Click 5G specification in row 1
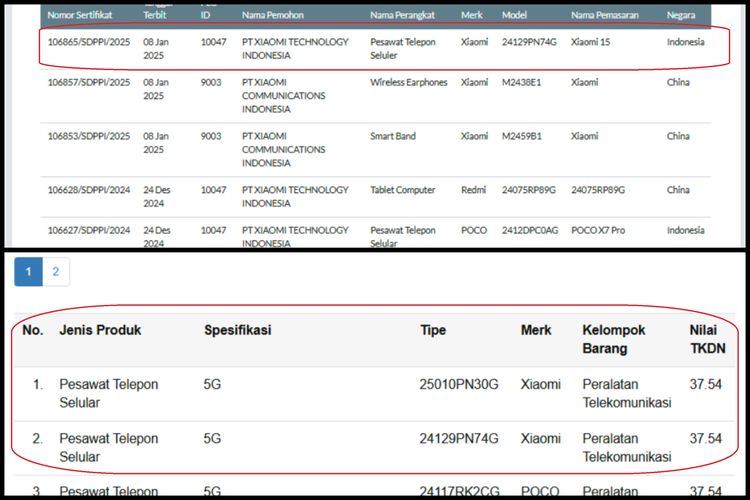This screenshot has width=750, height=500. pyautogui.click(x=212, y=384)
